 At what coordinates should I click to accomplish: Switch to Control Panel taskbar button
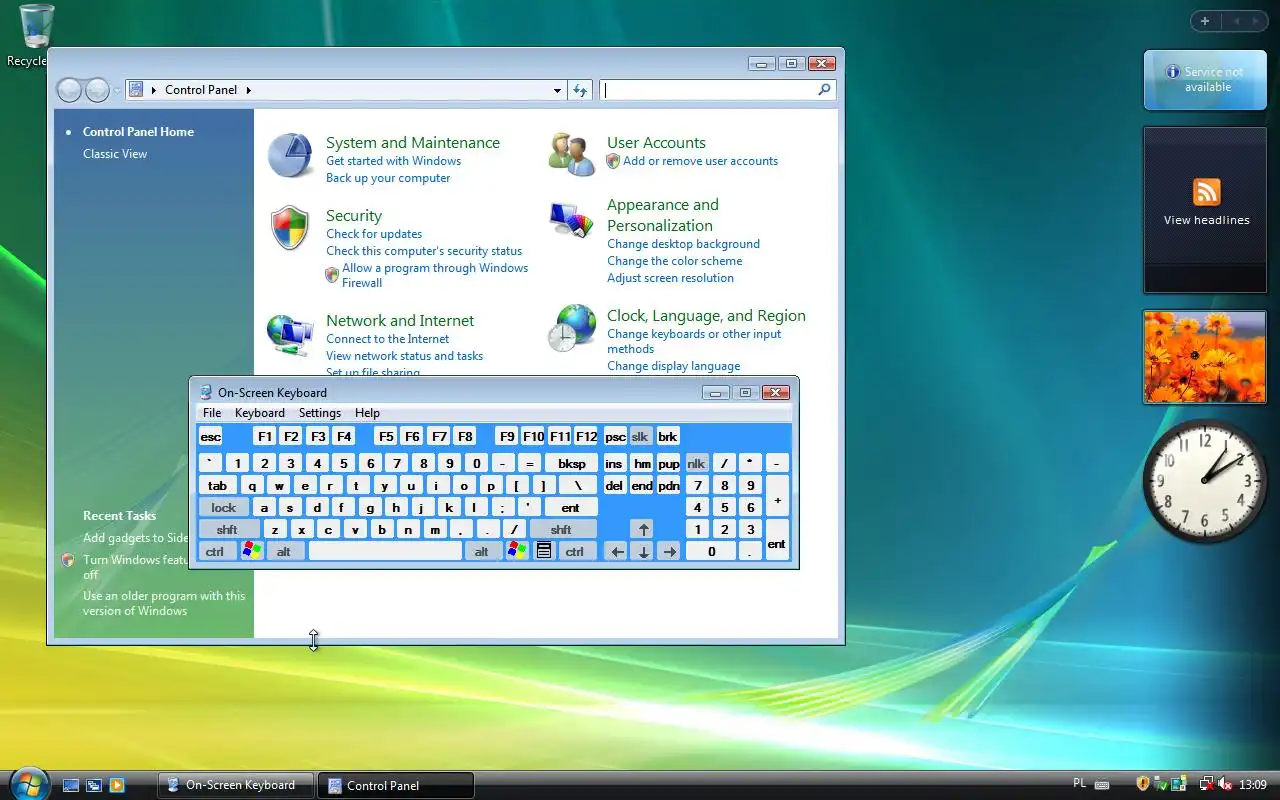[395, 785]
